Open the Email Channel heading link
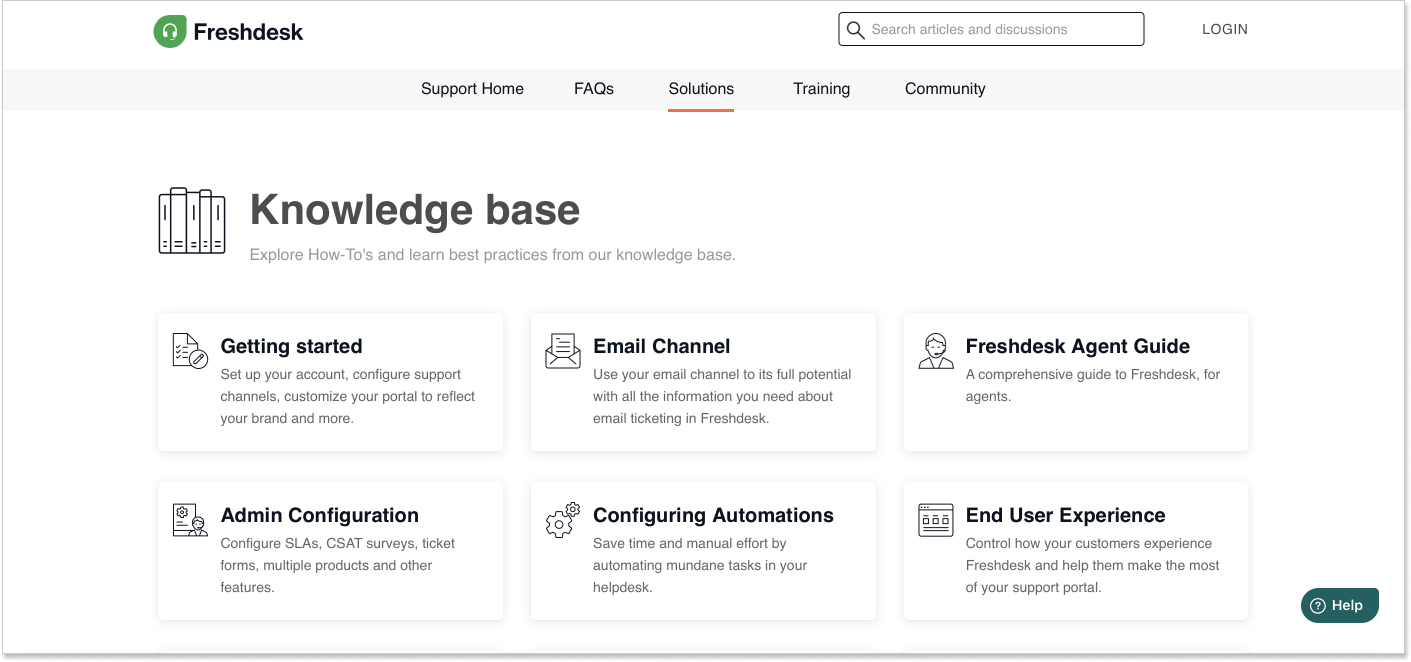The width and height of the screenshot is (1411, 662). (x=662, y=347)
